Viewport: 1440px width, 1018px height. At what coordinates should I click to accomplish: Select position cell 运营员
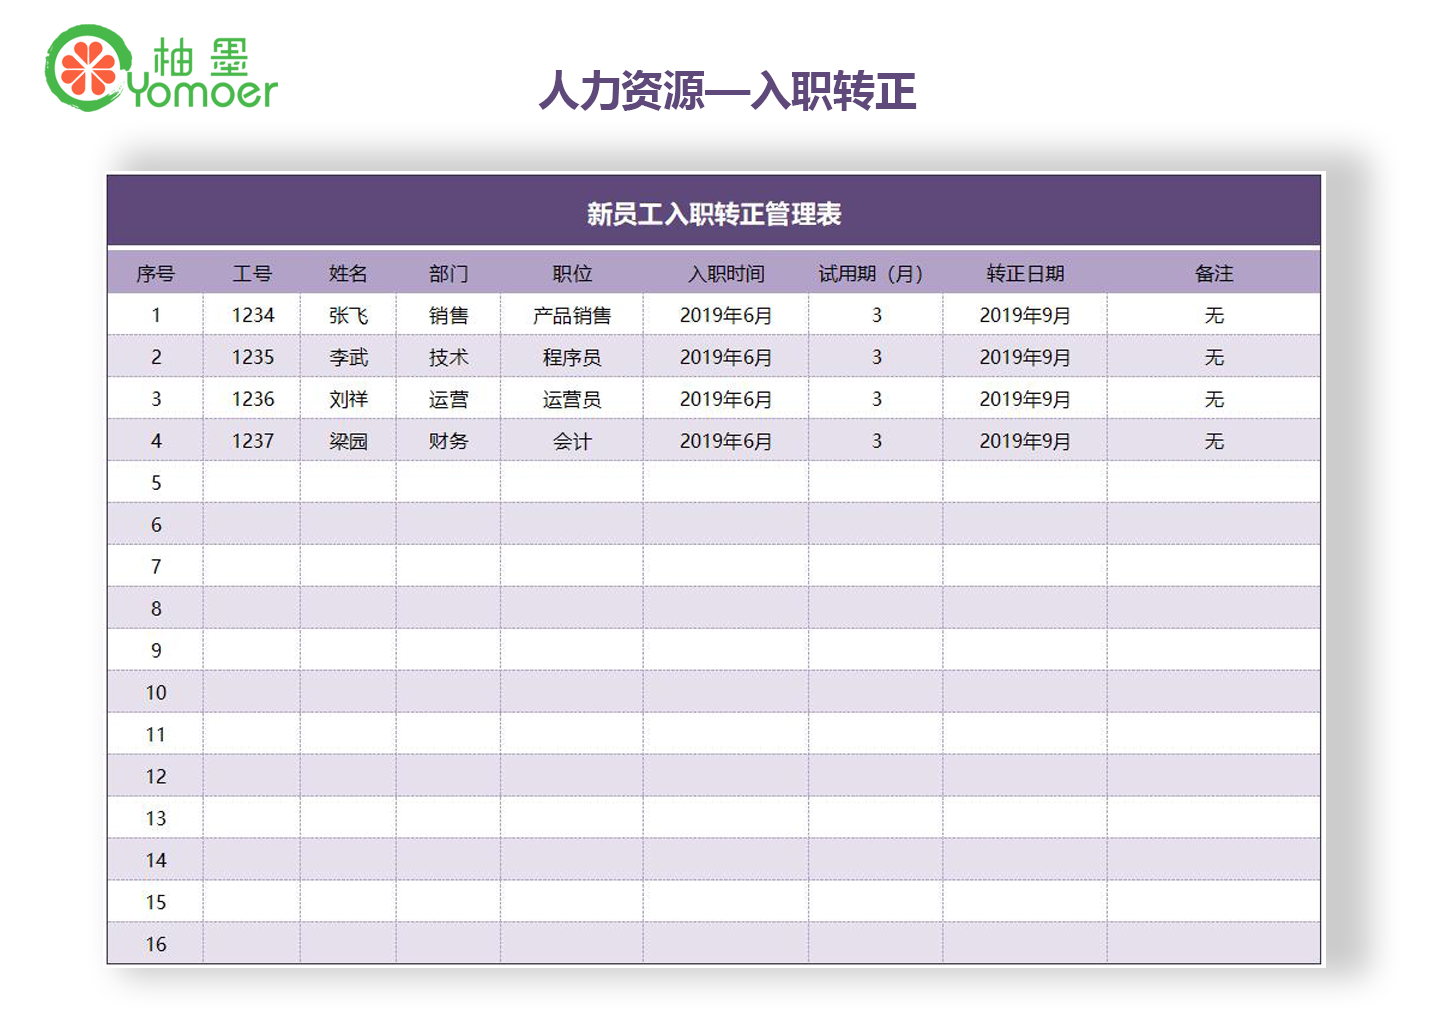pyautogui.click(x=572, y=399)
